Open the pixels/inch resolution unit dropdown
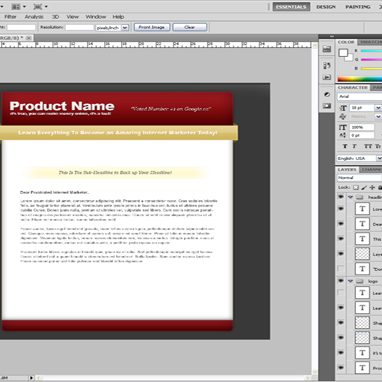 coord(125,28)
